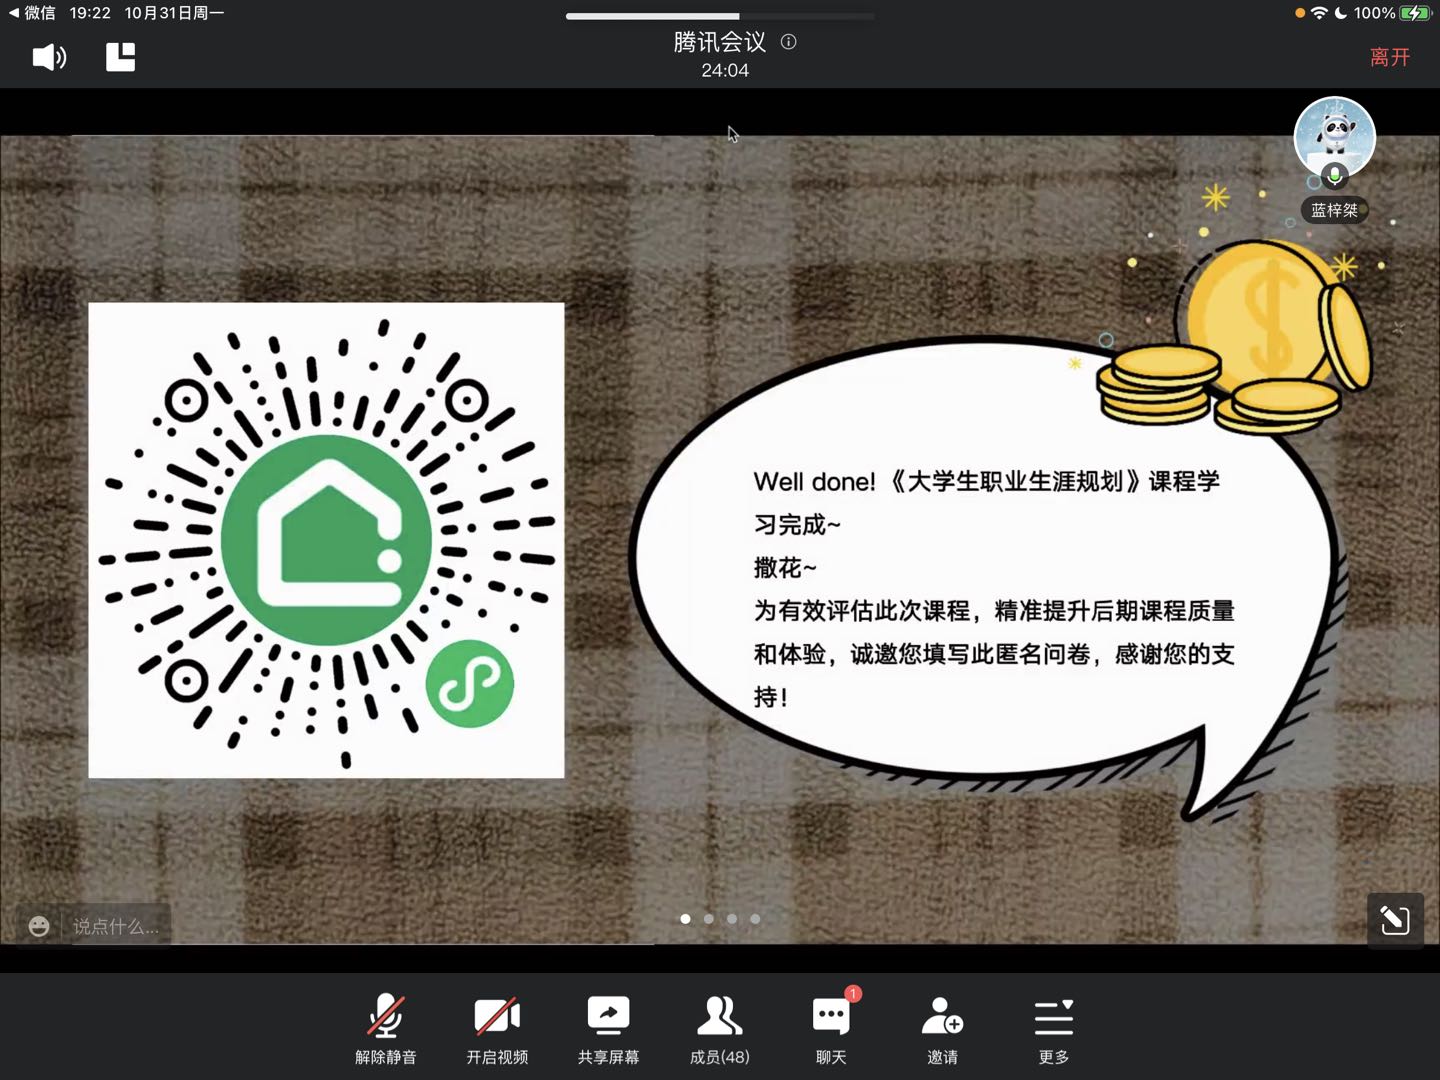
Task: Return to 微信 via back arrow
Action: [31, 13]
